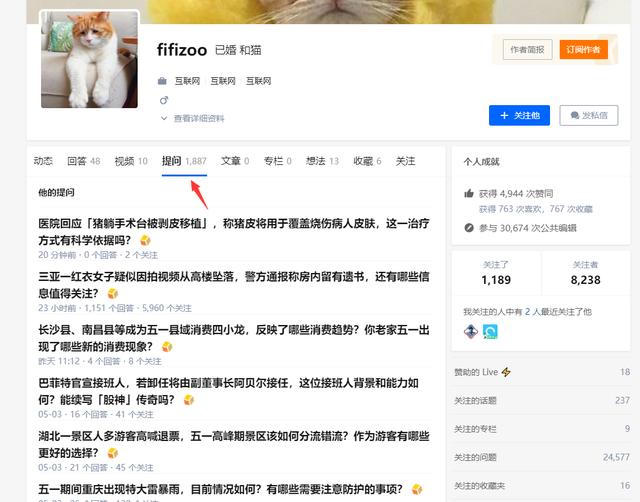Open 关注的话题 237 list
This screenshot has height=502, width=640.
click(x=542, y=400)
